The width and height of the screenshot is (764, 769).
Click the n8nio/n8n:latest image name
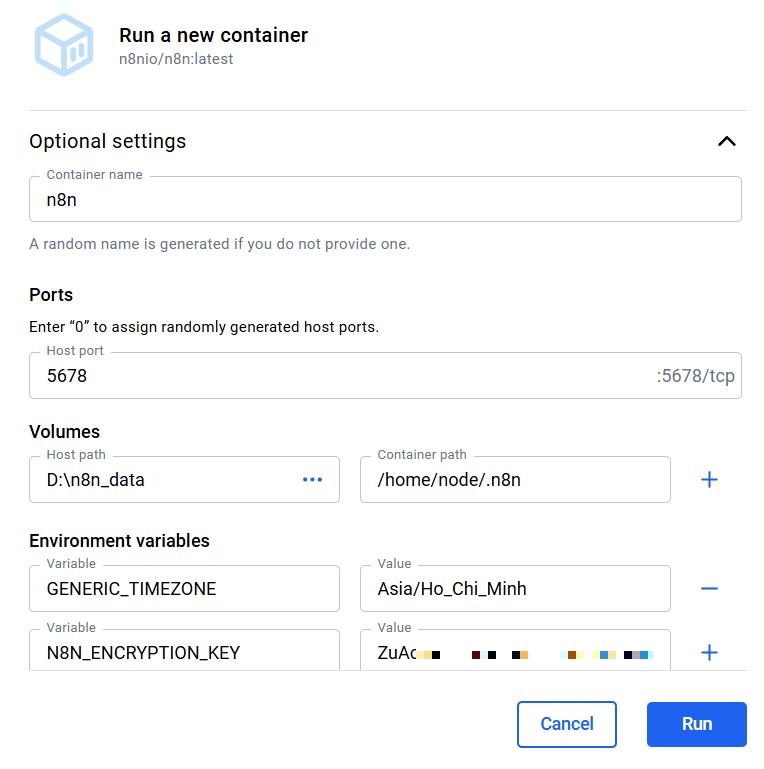point(176,59)
